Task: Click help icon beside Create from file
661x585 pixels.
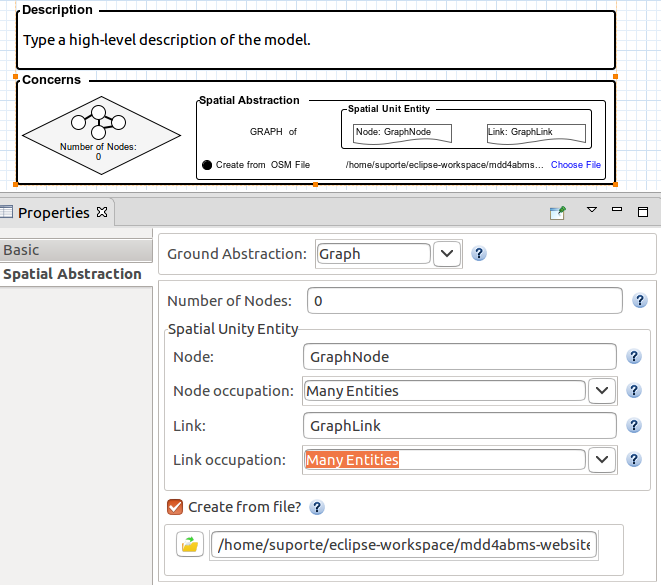Action: click(317, 508)
